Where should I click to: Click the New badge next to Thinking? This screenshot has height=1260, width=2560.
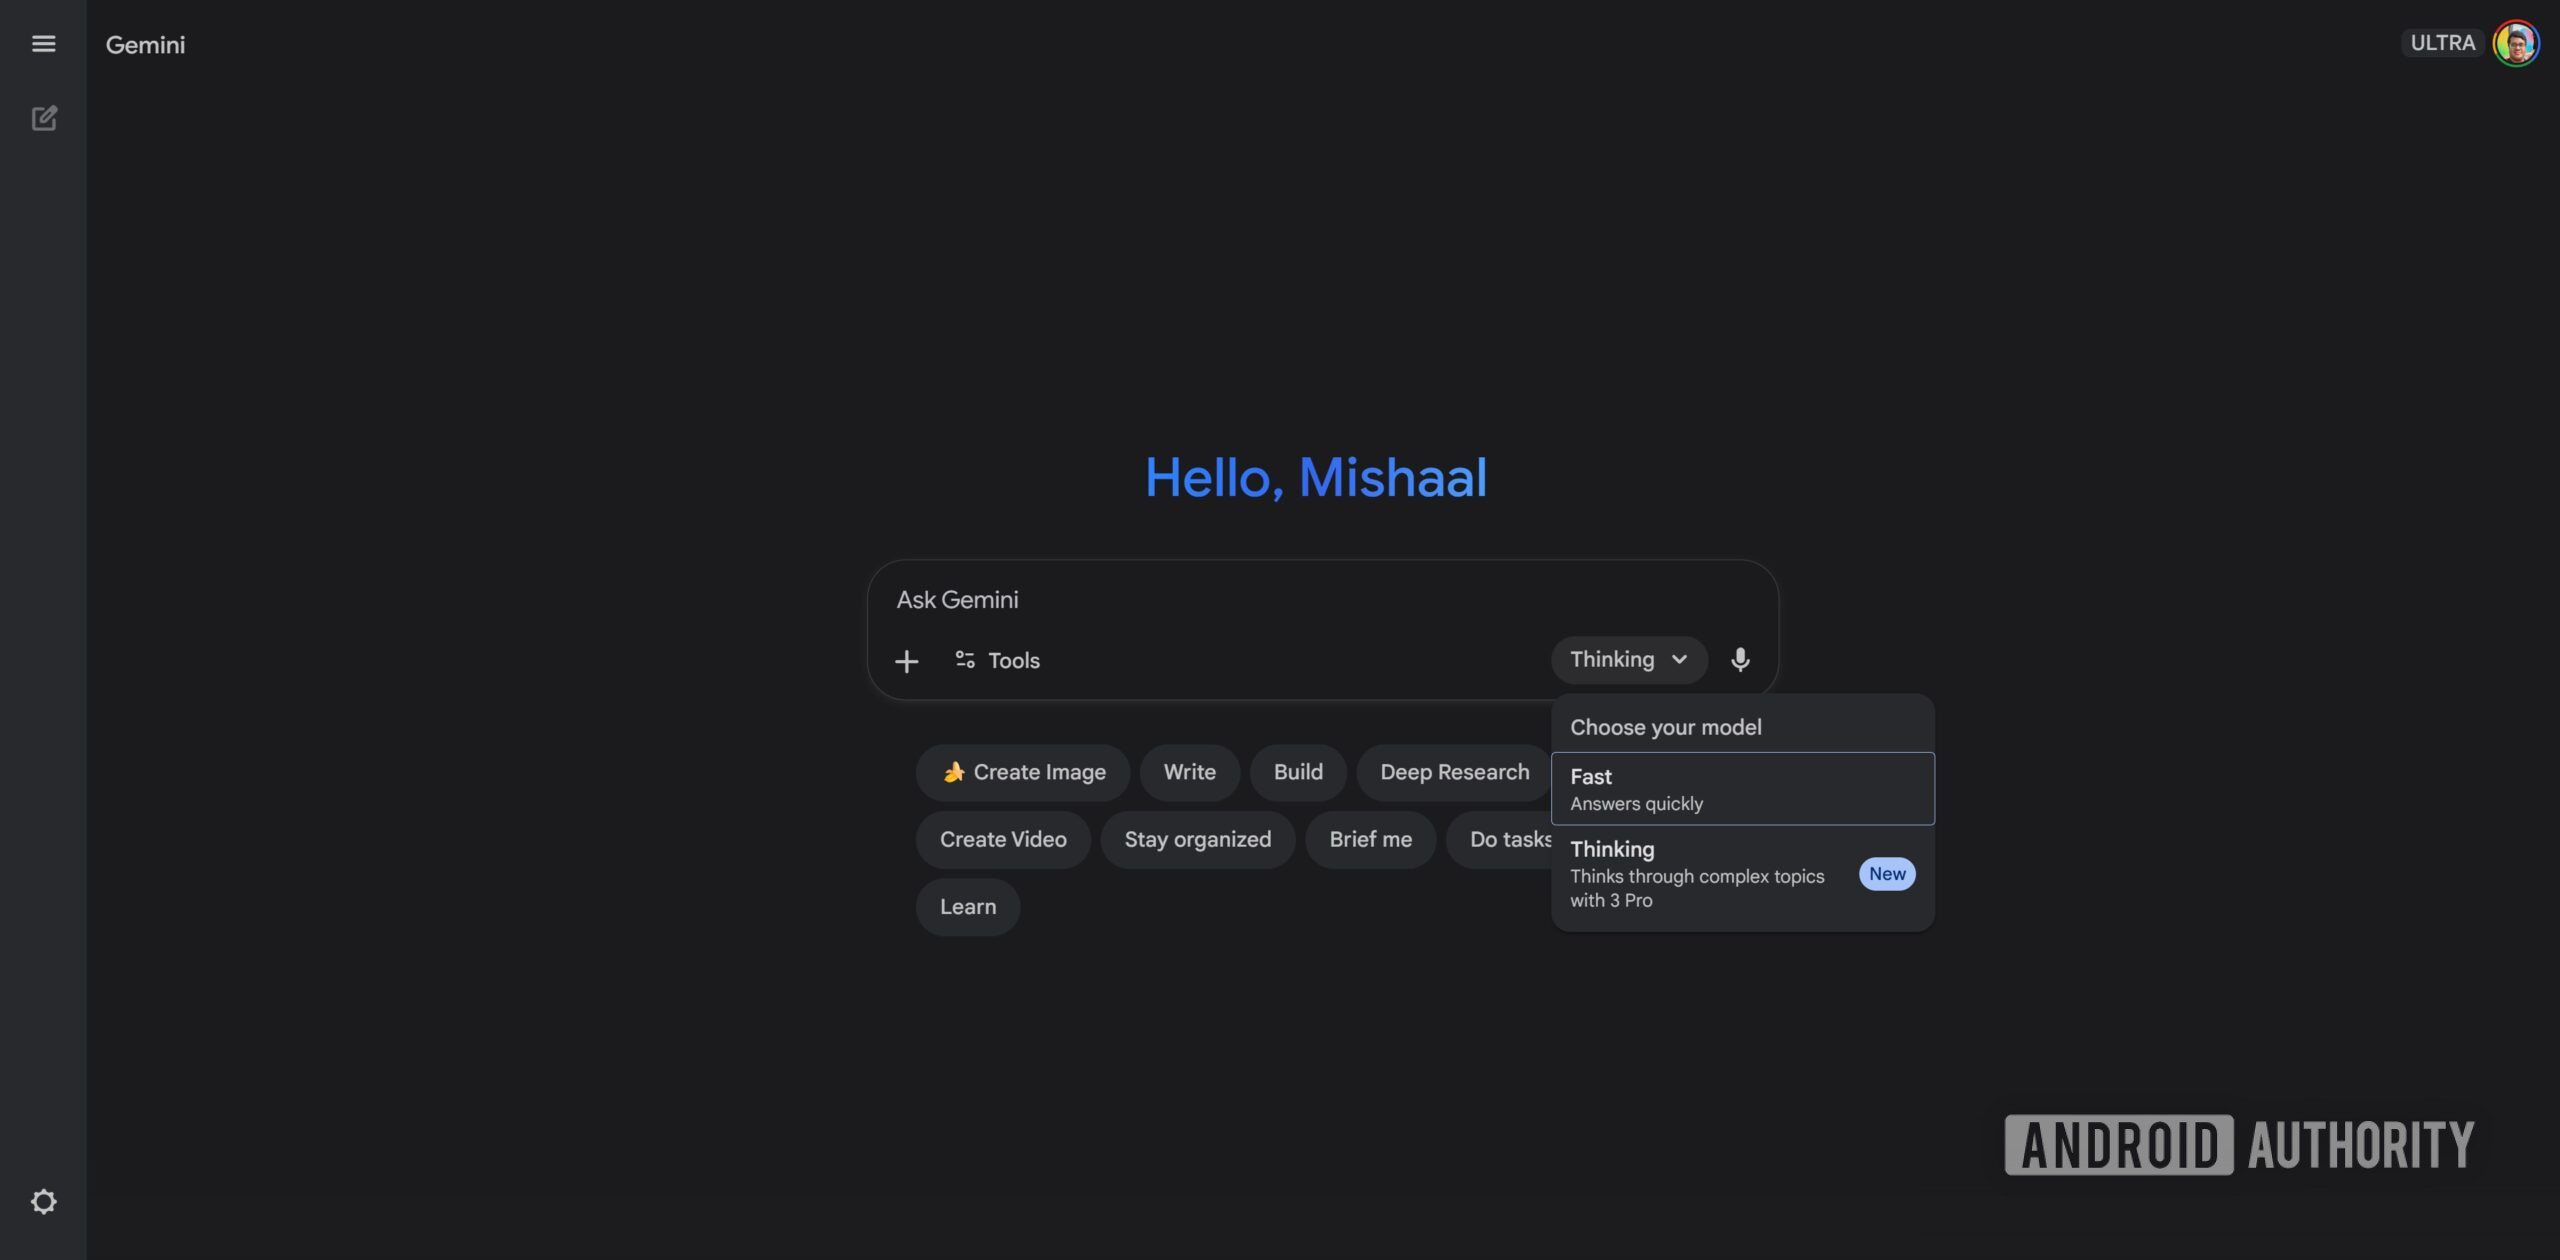tap(1885, 873)
